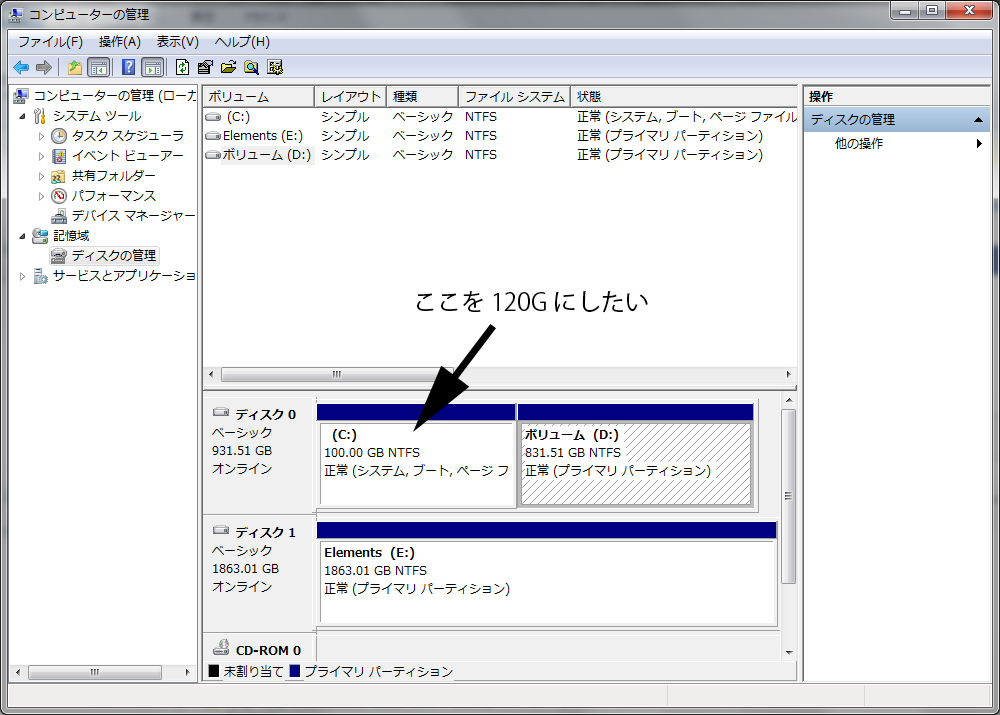Click the drive icon of Elements (E:) row
The image size is (1000, 715).
213,136
